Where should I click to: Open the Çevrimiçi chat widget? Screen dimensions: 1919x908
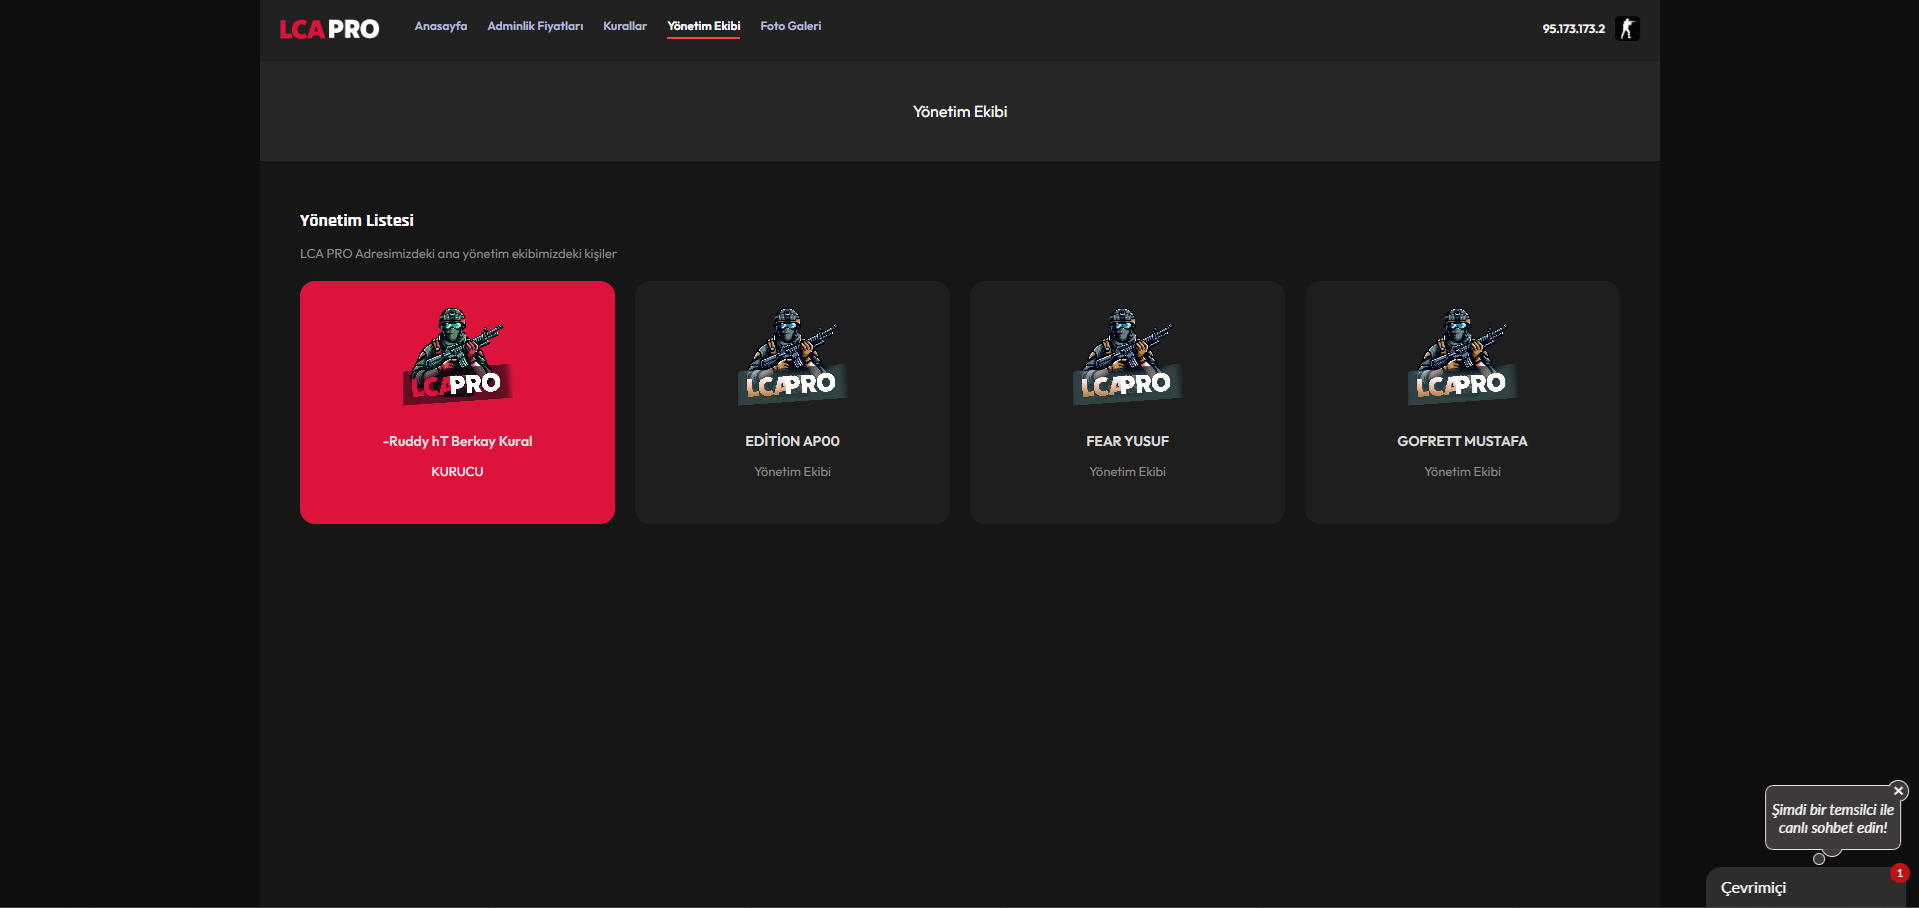(1805, 887)
